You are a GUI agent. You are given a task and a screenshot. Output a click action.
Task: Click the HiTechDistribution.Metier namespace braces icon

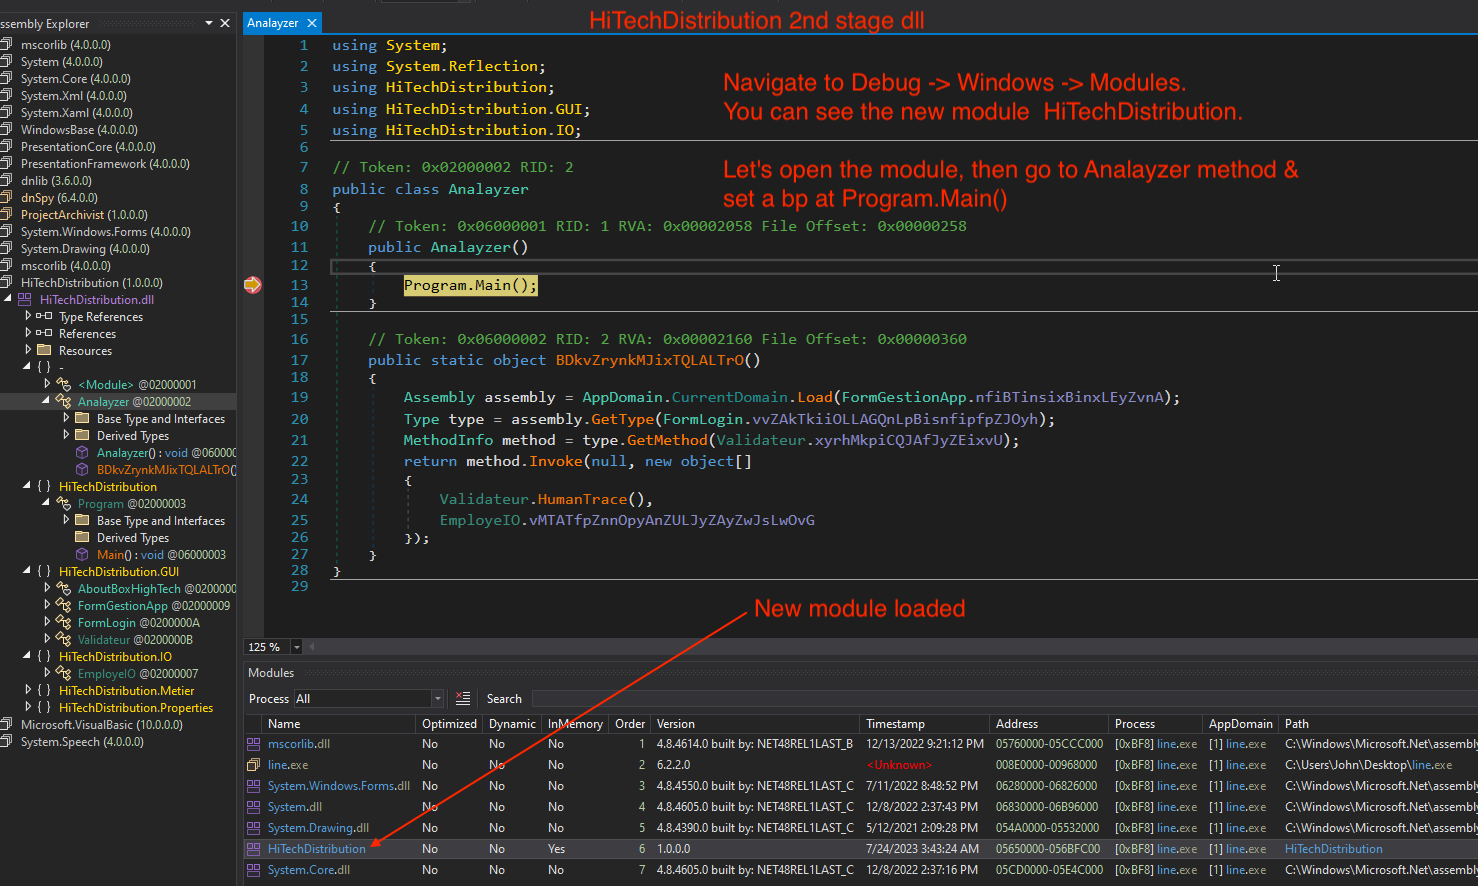[x=44, y=691]
